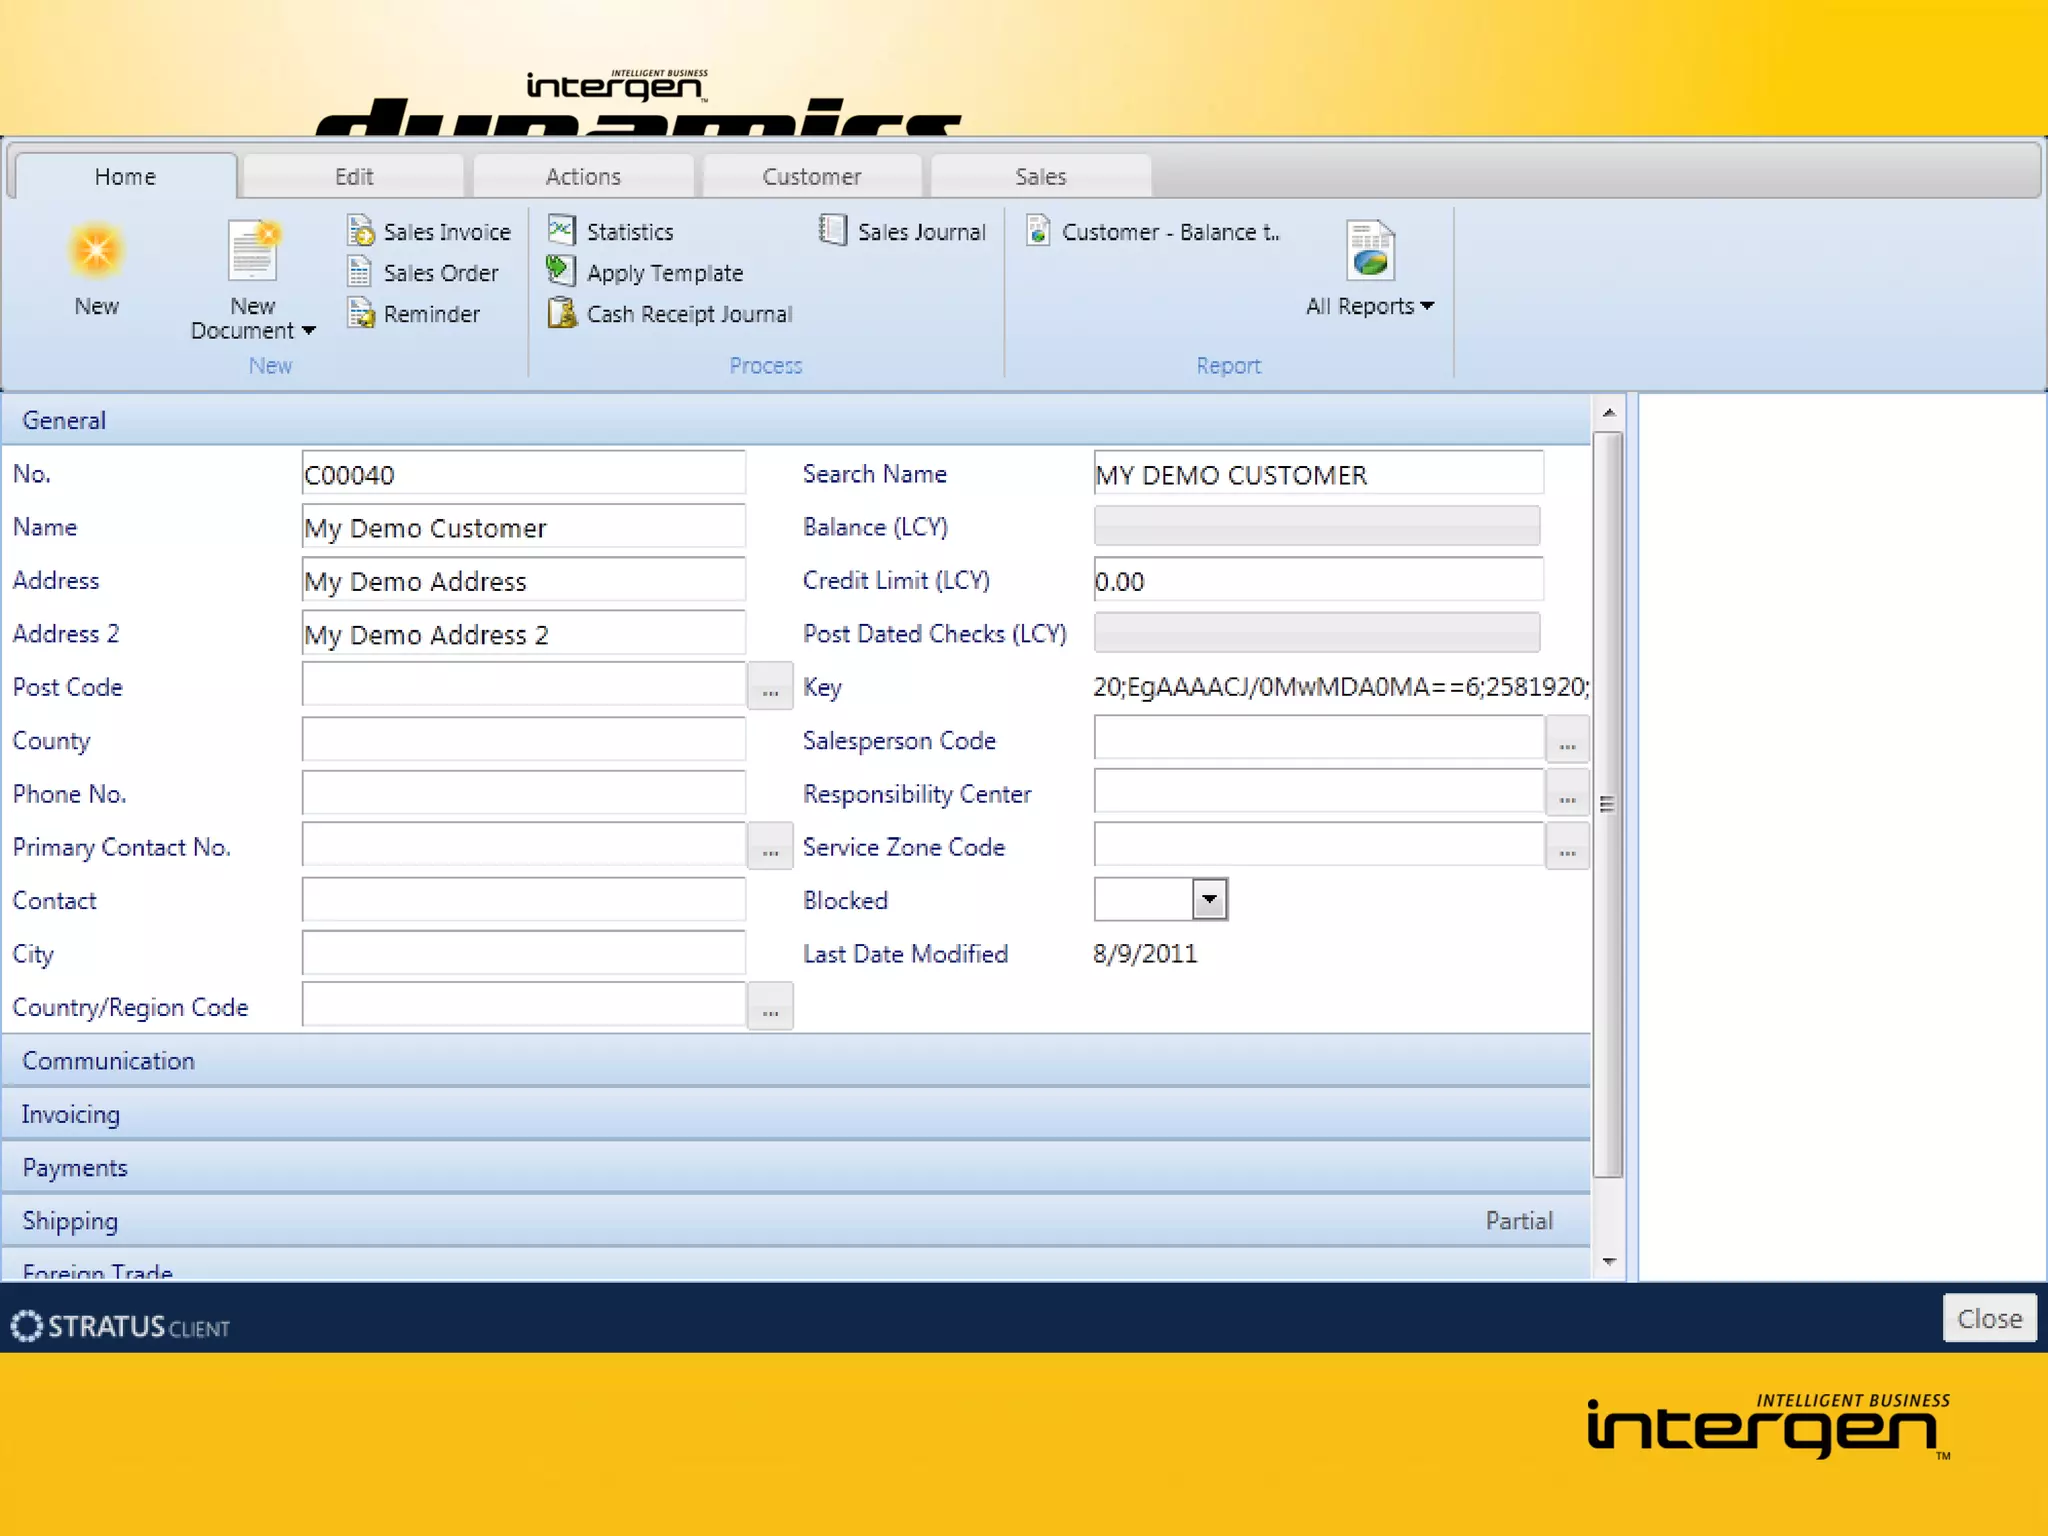Click the Stratus Client logo

pyautogui.click(x=120, y=1326)
